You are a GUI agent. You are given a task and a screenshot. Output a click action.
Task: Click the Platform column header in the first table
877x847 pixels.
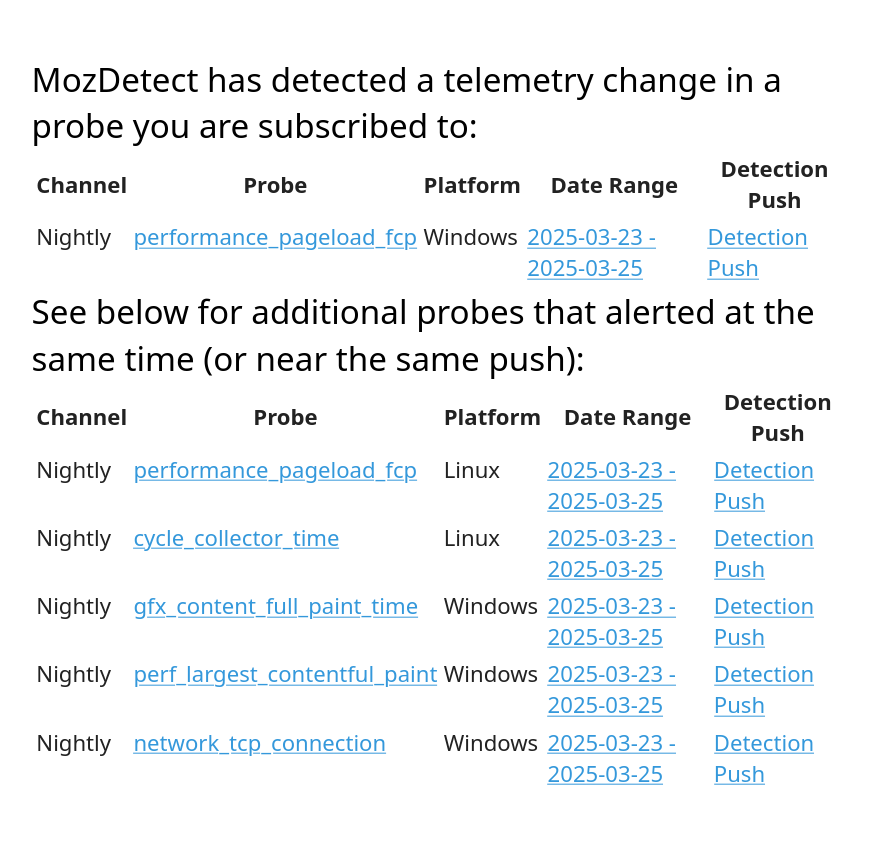[472, 186]
